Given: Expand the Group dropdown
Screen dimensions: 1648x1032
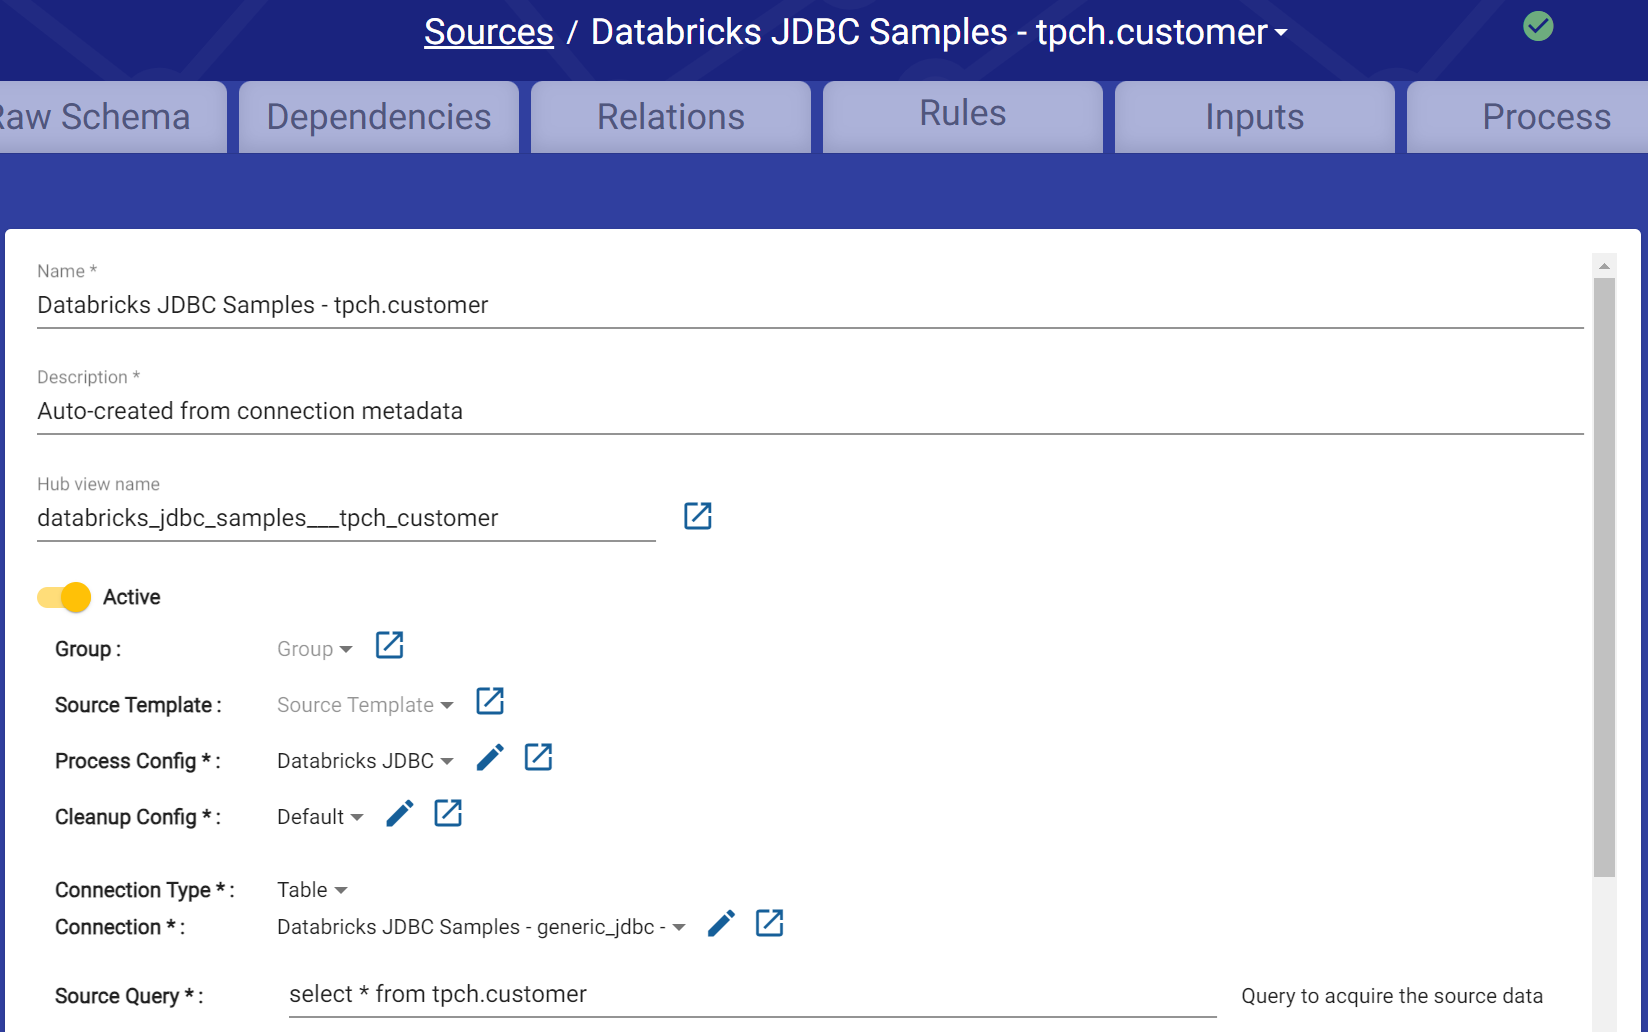Looking at the screenshot, I should click(314, 649).
